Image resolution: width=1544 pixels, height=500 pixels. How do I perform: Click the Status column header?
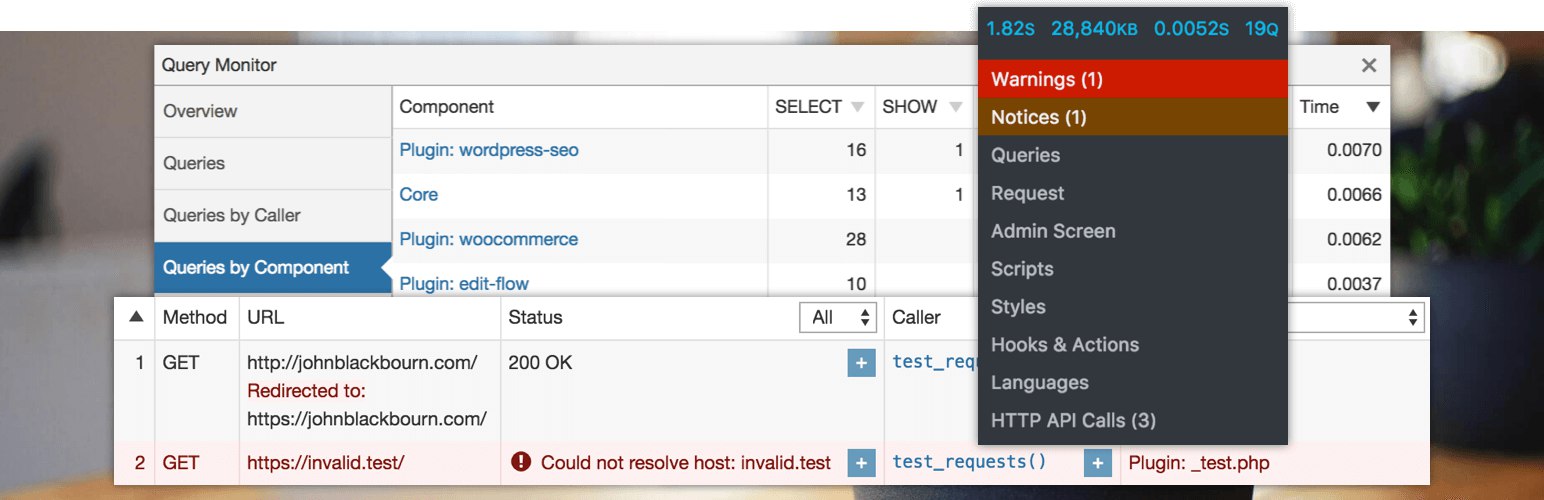pyautogui.click(x=535, y=317)
